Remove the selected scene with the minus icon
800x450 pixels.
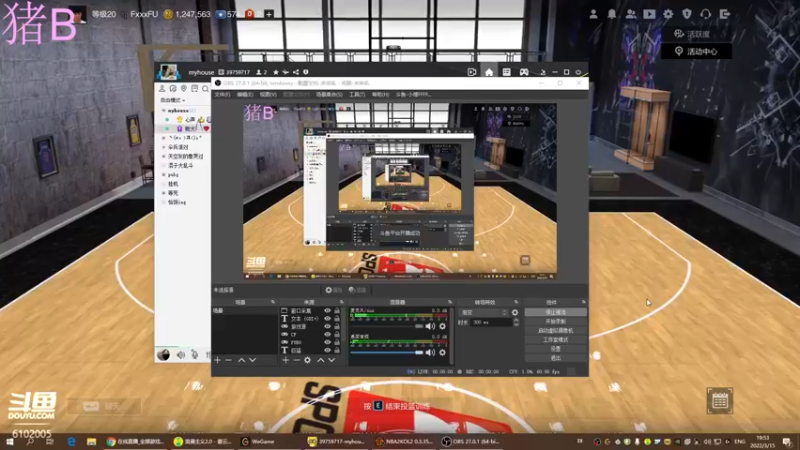pos(229,360)
